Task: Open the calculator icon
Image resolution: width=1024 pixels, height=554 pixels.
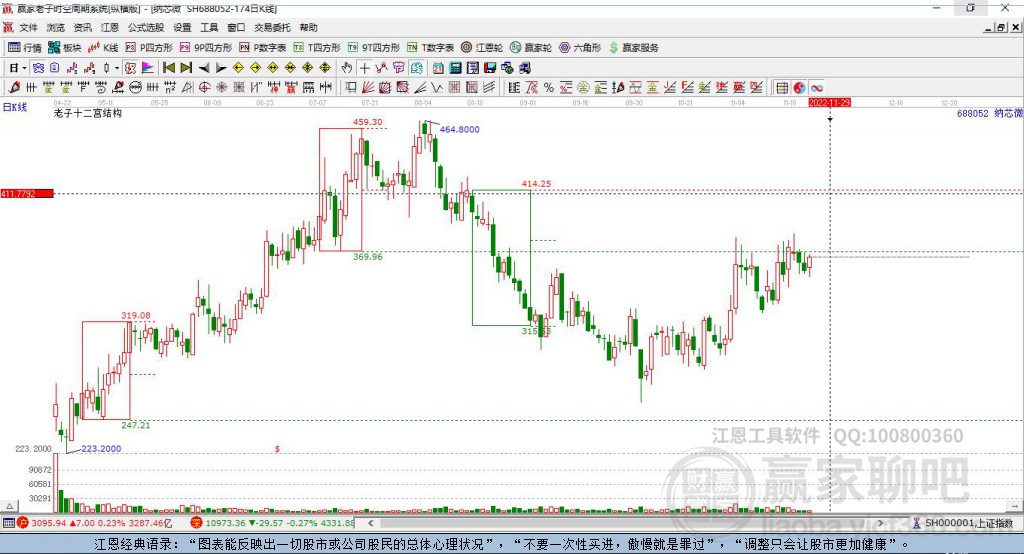Action: pos(455,68)
